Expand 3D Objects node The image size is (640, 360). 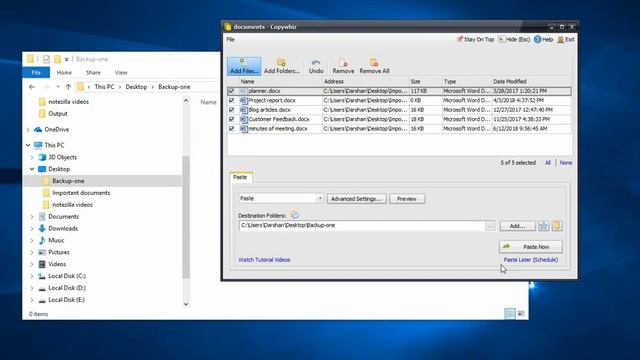pos(32,157)
